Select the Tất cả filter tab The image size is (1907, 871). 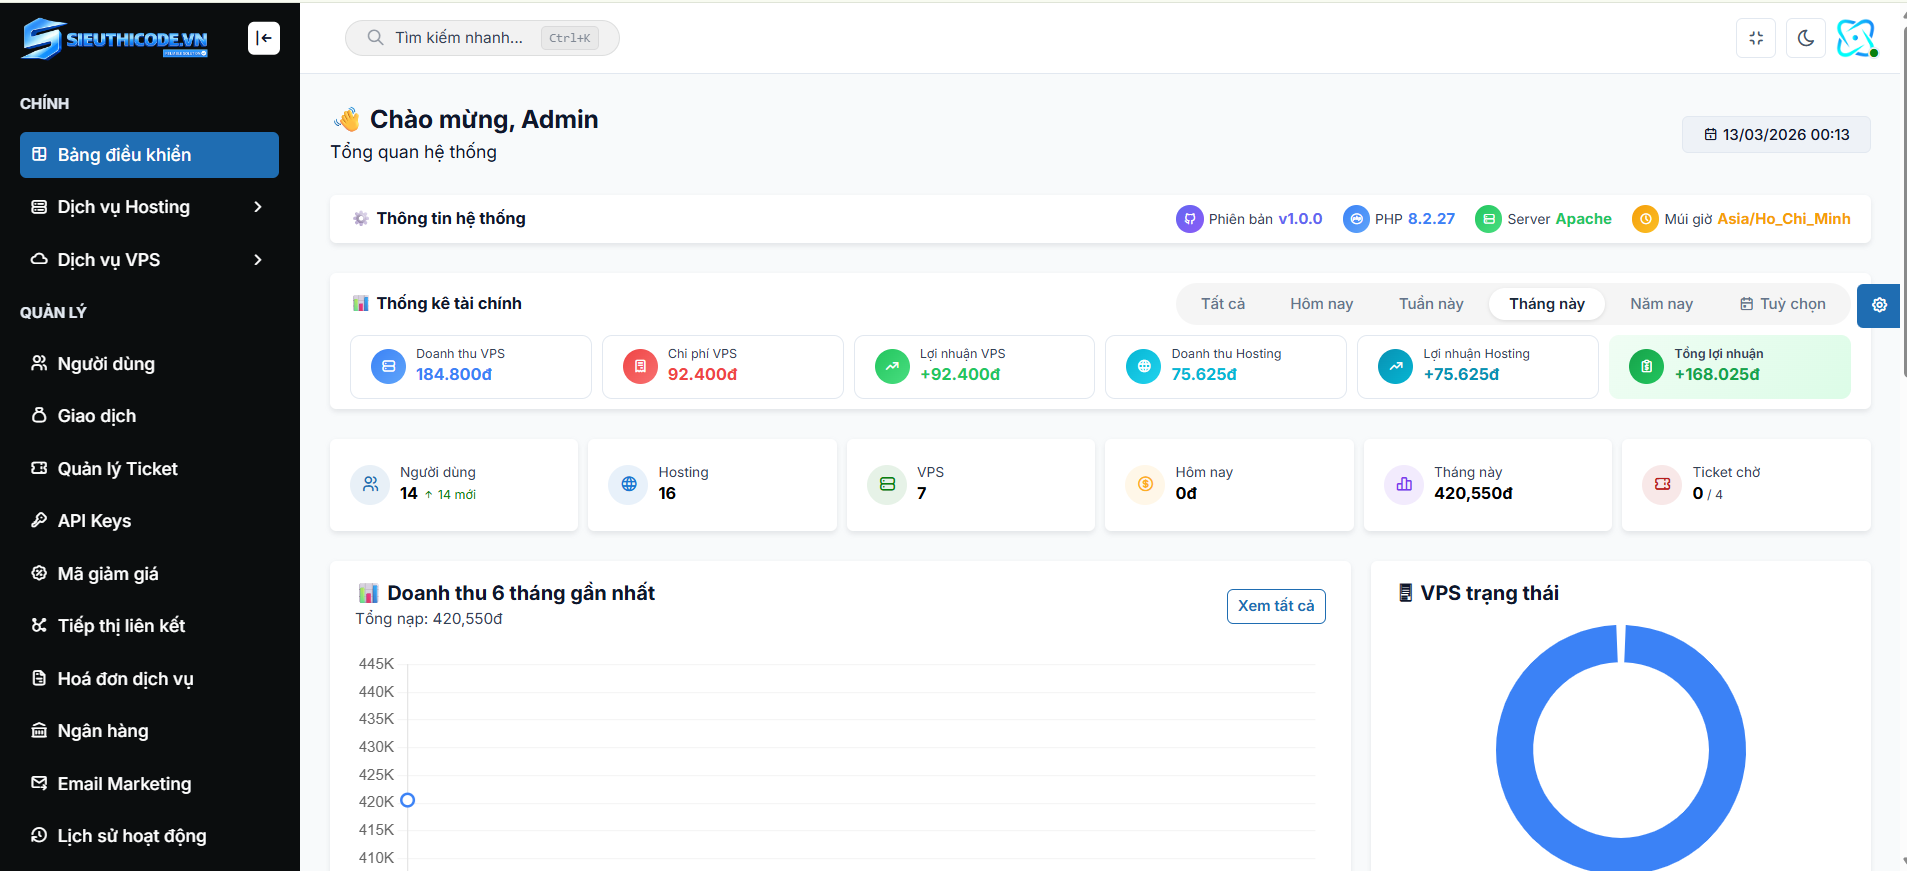[x=1223, y=304]
